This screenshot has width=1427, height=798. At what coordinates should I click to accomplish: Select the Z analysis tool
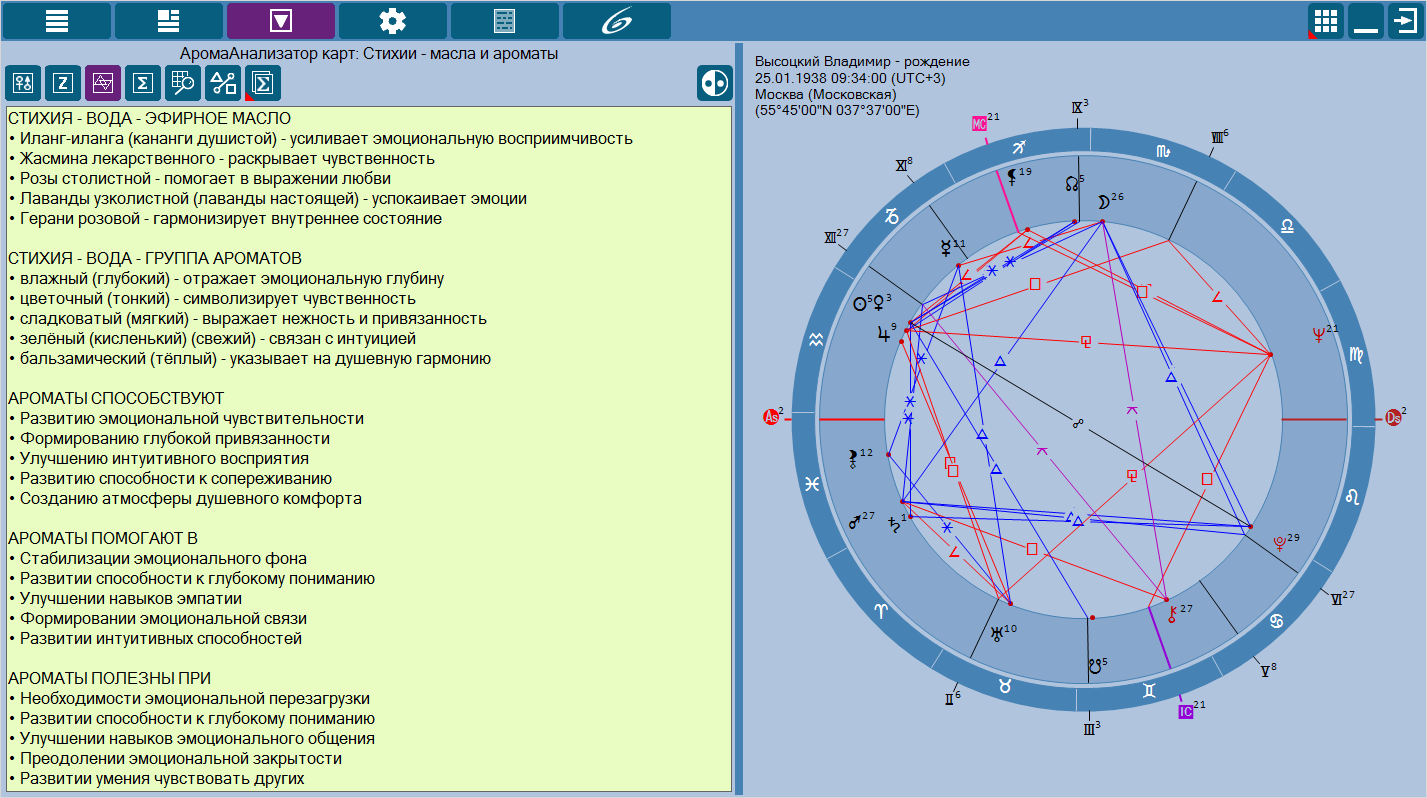[x=63, y=83]
